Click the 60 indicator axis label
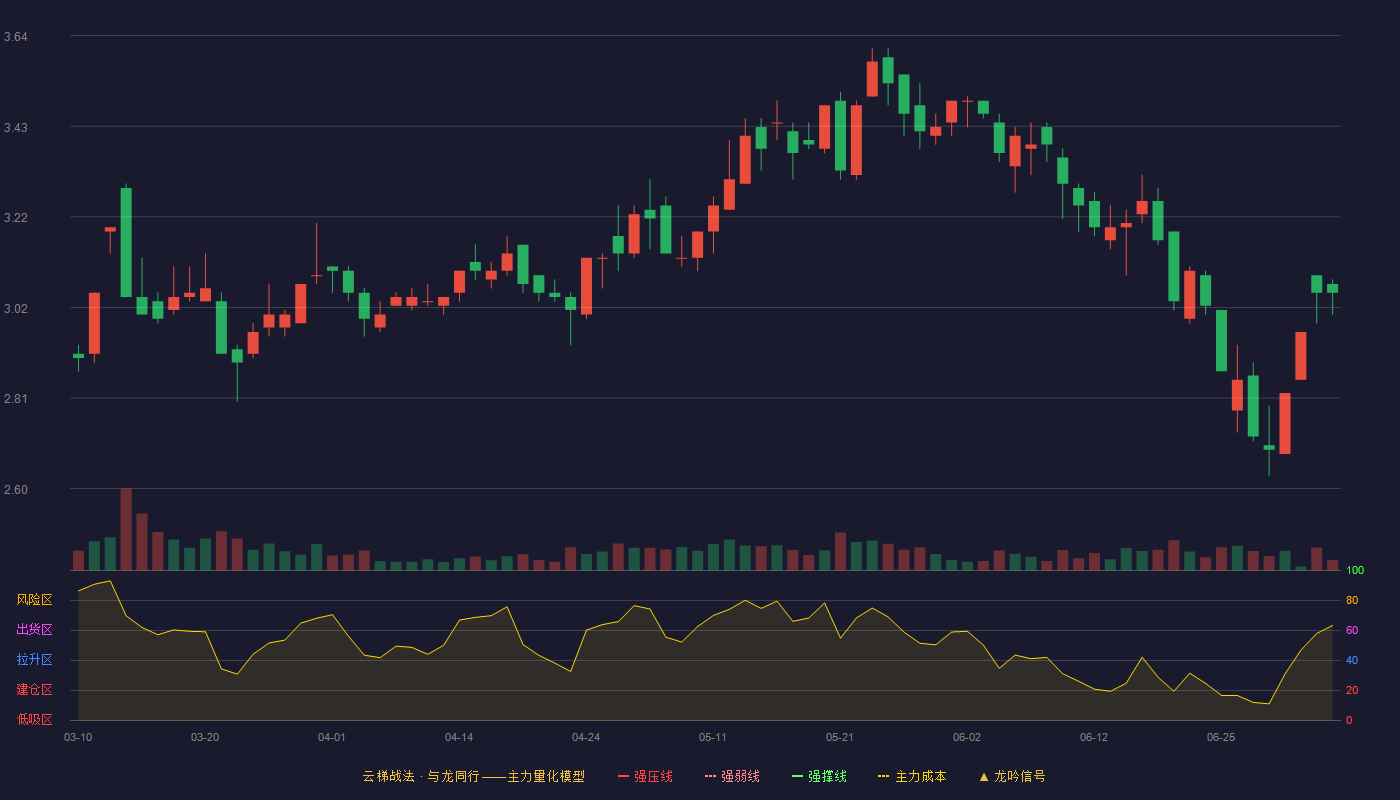Viewport: 1400px width, 800px height. pyautogui.click(x=1352, y=630)
